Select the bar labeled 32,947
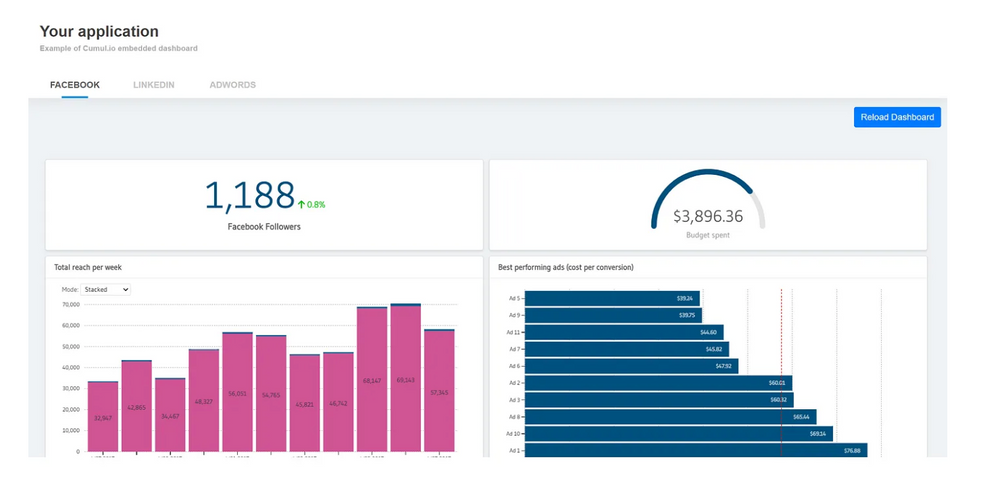 pyautogui.click(x=102, y=416)
